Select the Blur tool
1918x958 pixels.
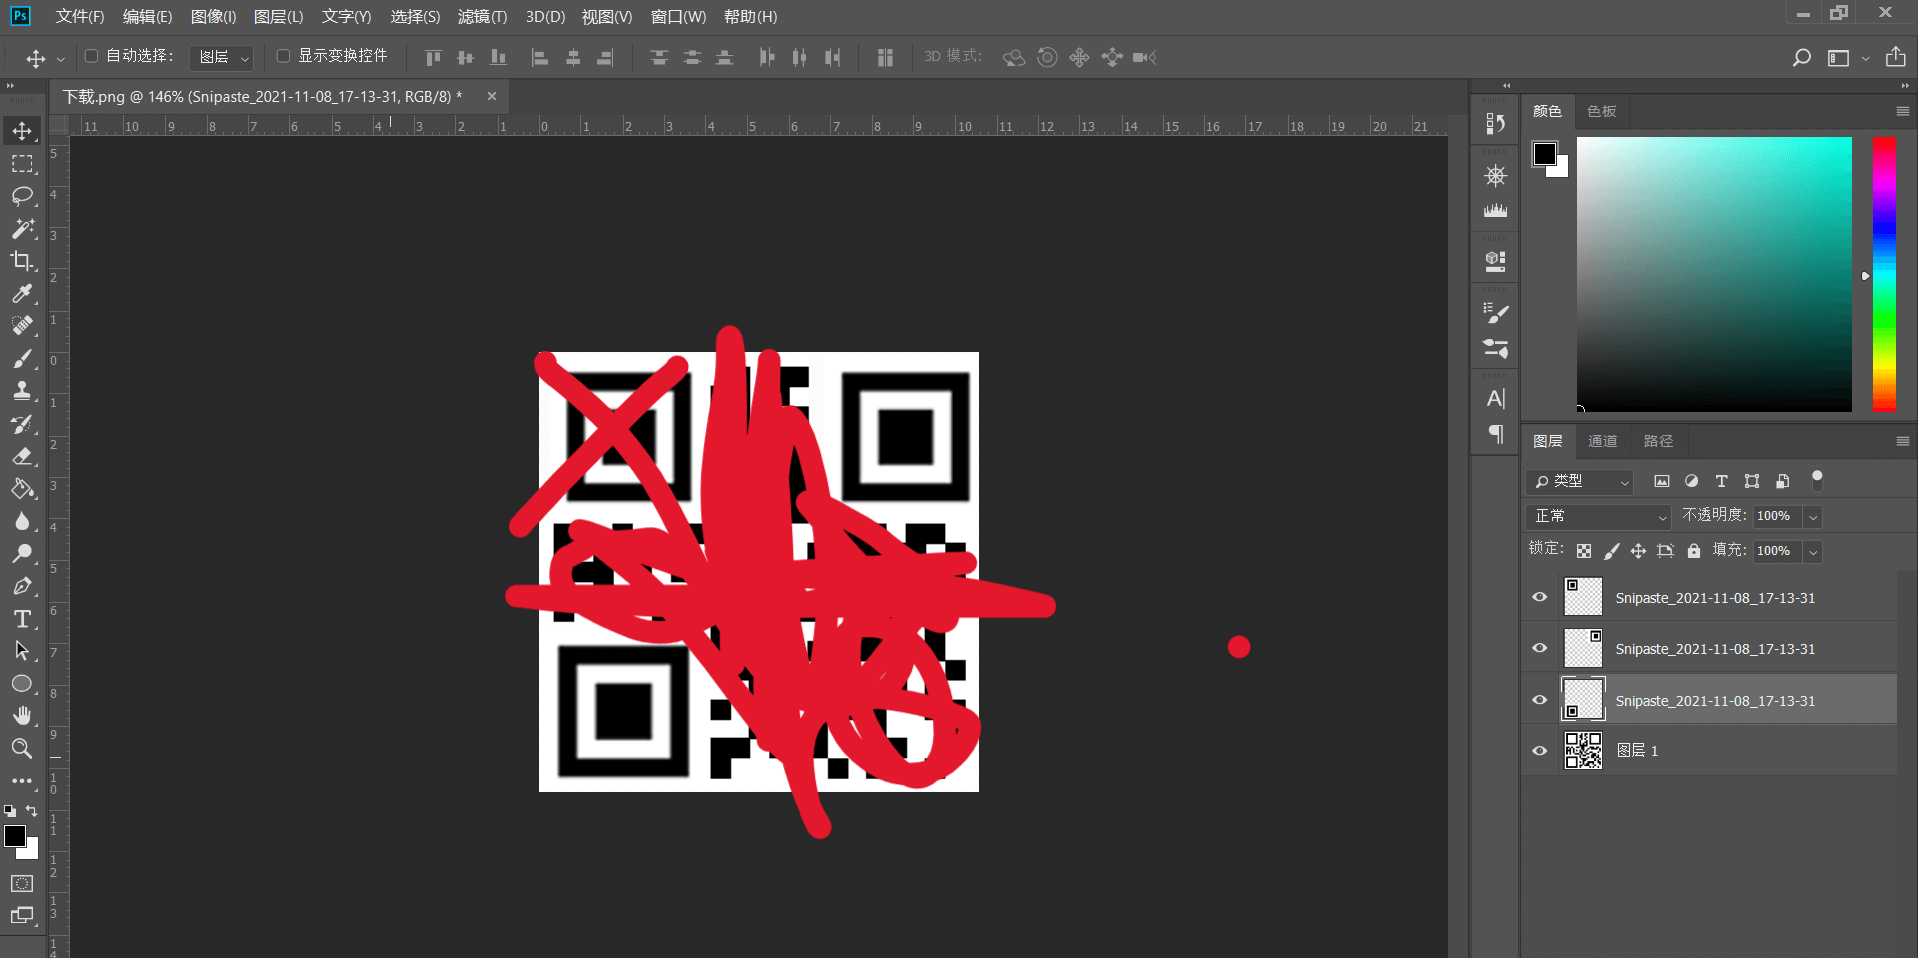point(22,521)
